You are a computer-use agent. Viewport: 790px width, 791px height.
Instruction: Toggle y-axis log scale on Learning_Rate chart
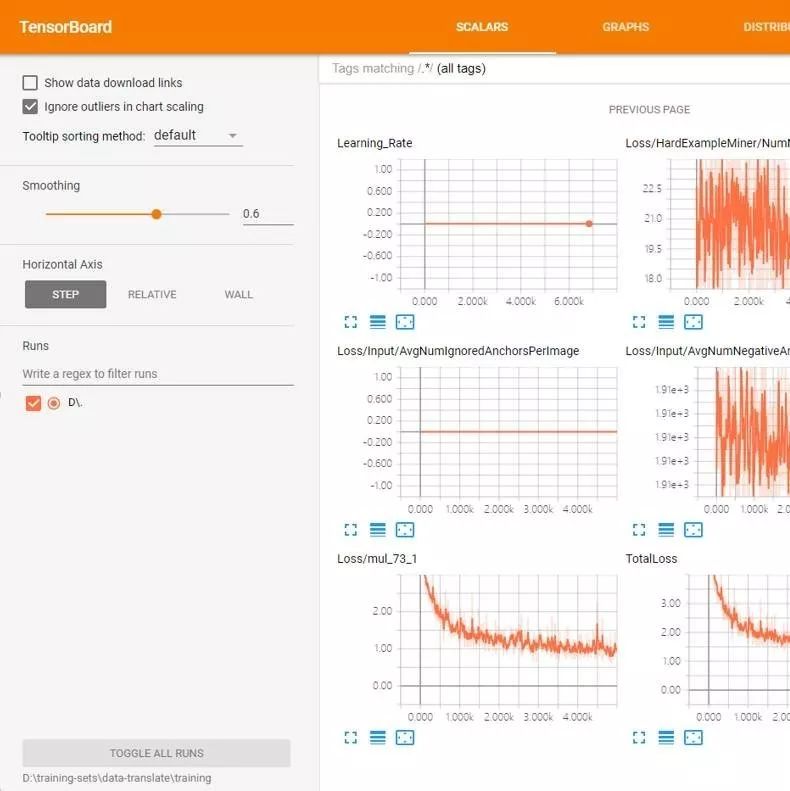[x=377, y=322]
